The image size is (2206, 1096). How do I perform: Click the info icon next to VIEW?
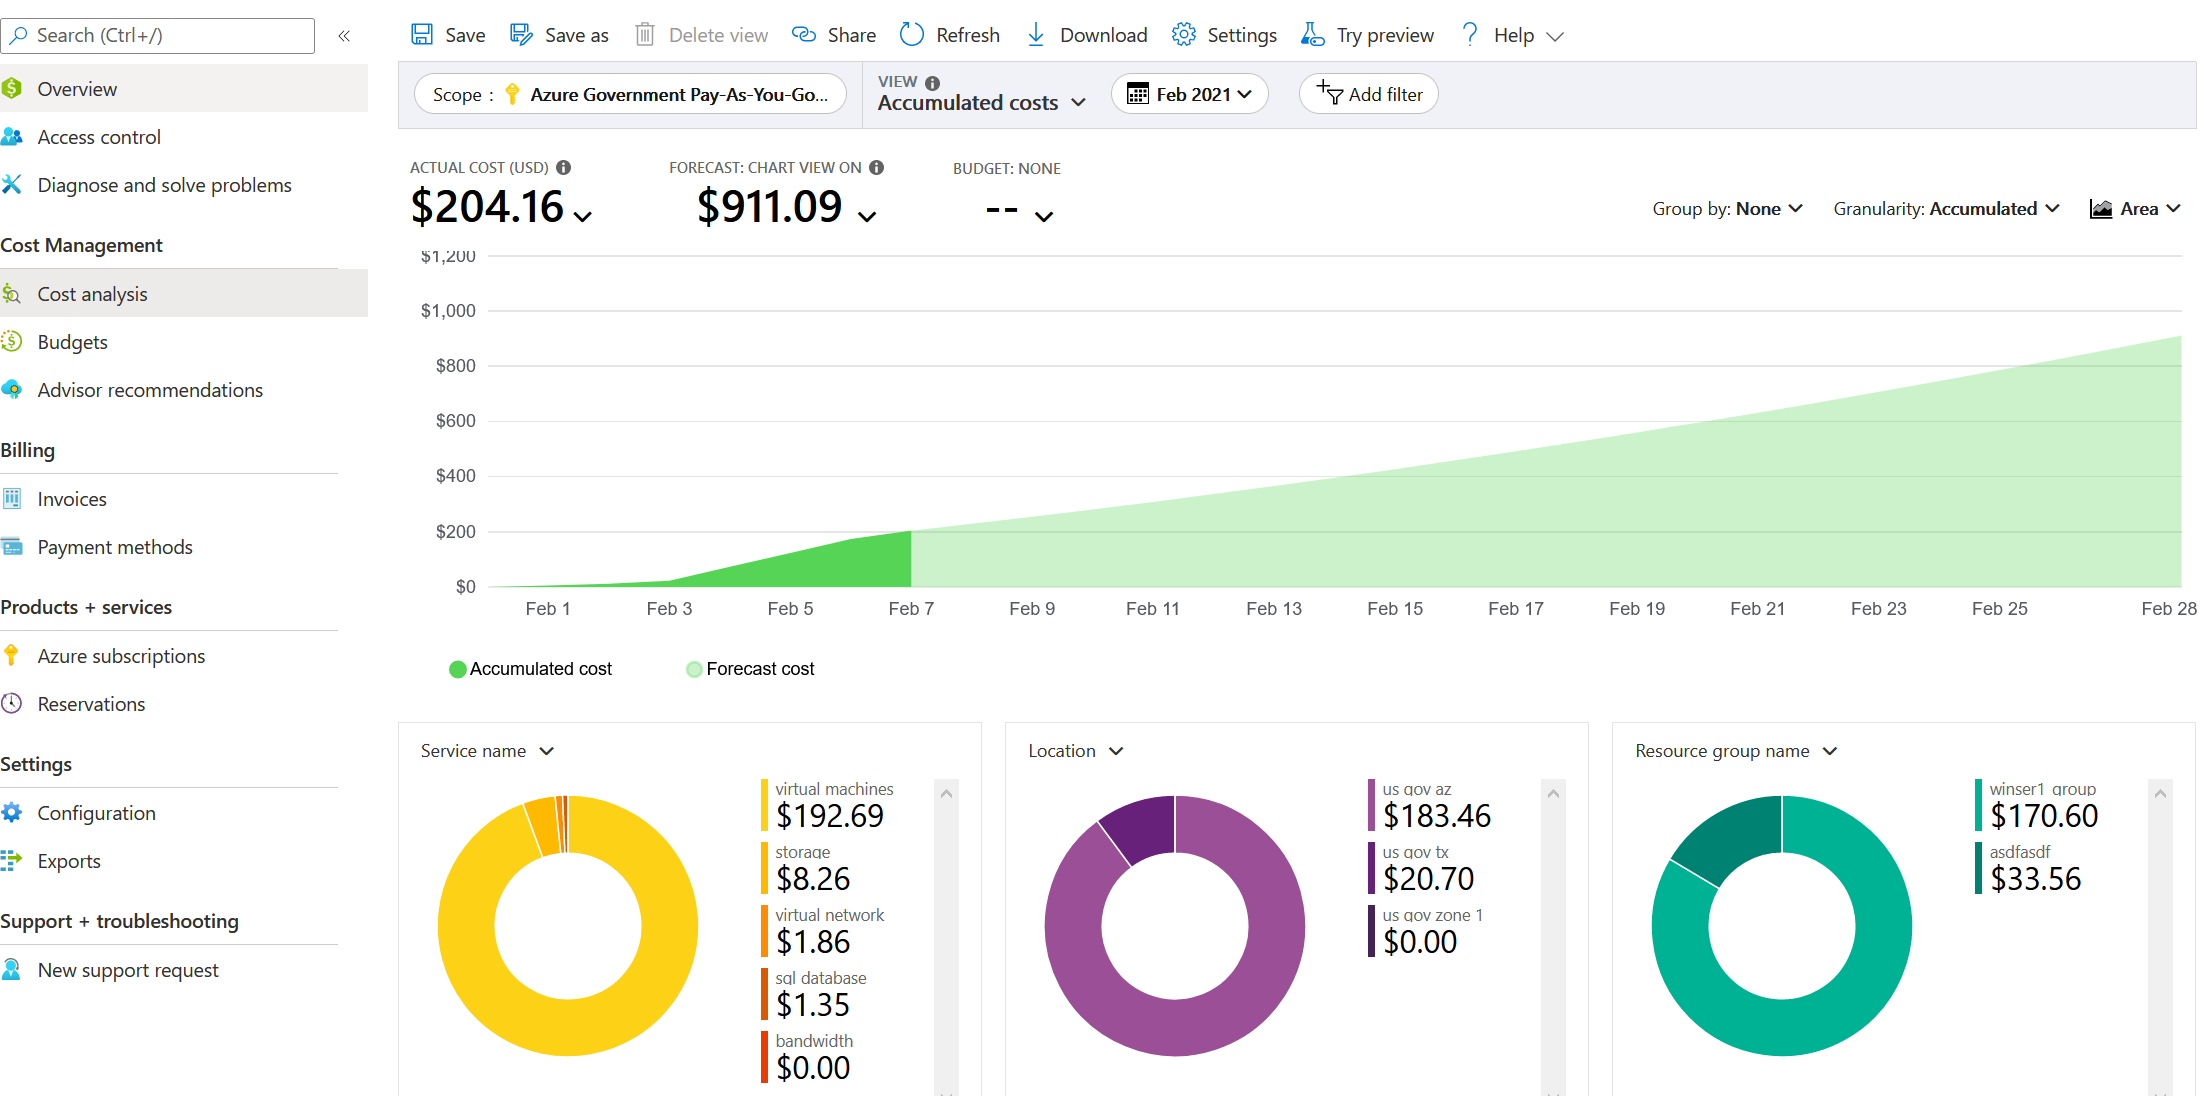tap(933, 83)
